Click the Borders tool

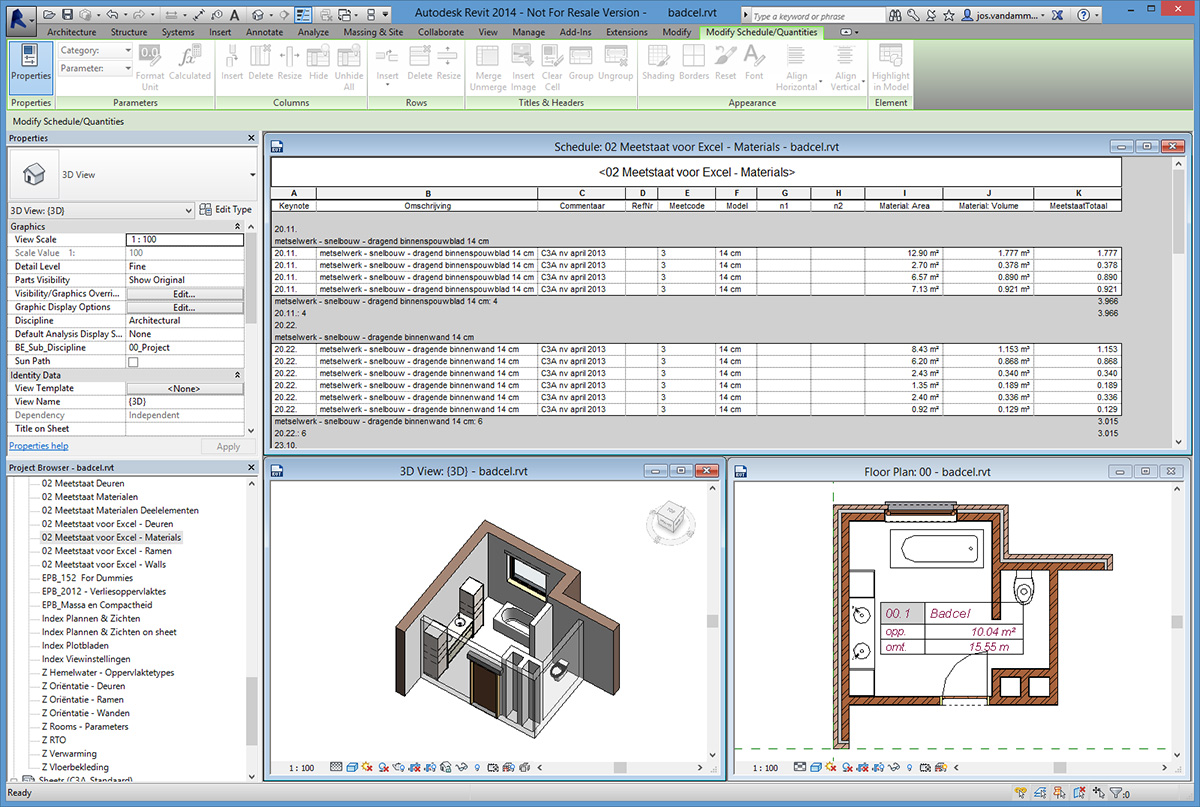click(x=694, y=62)
